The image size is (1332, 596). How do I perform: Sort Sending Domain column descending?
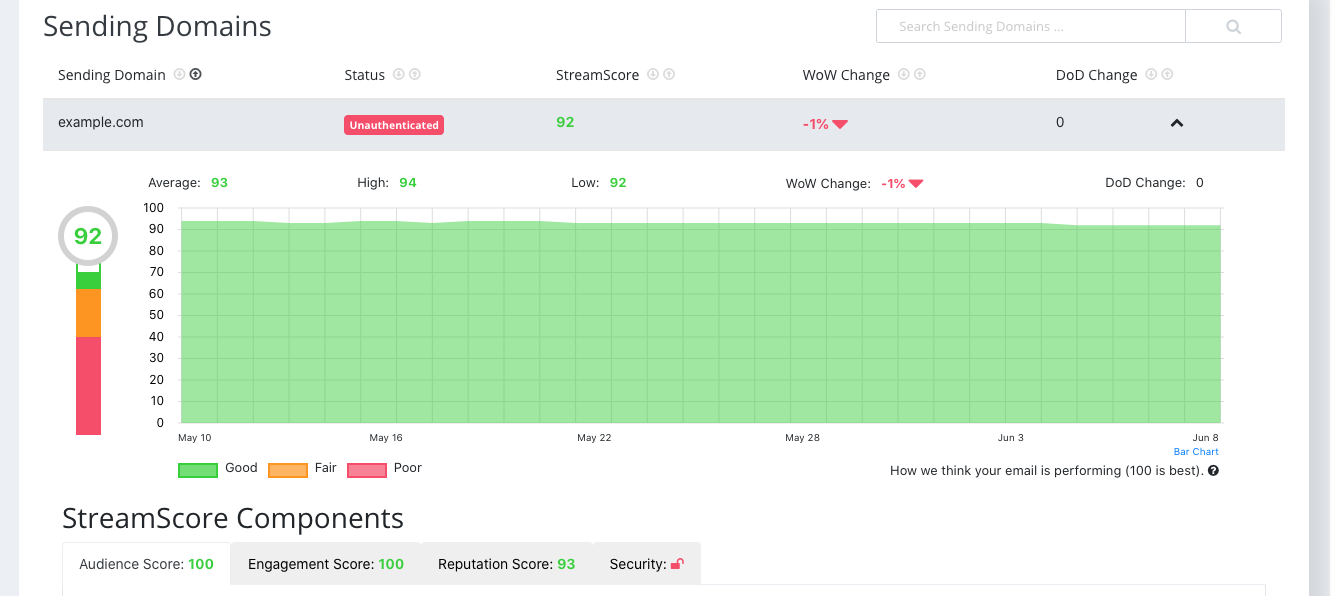180,74
